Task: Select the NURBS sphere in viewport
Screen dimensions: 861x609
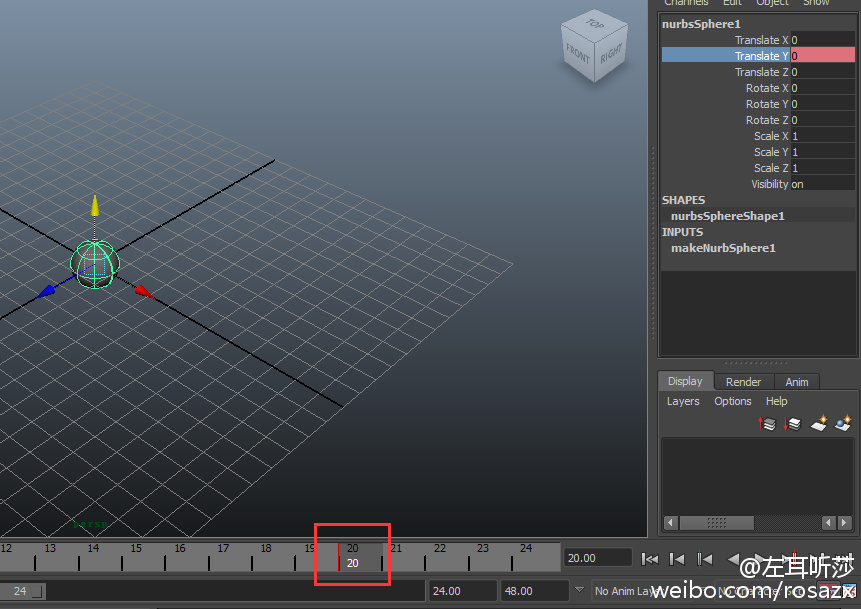Action: pyautogui.click(x=95, y=264)
